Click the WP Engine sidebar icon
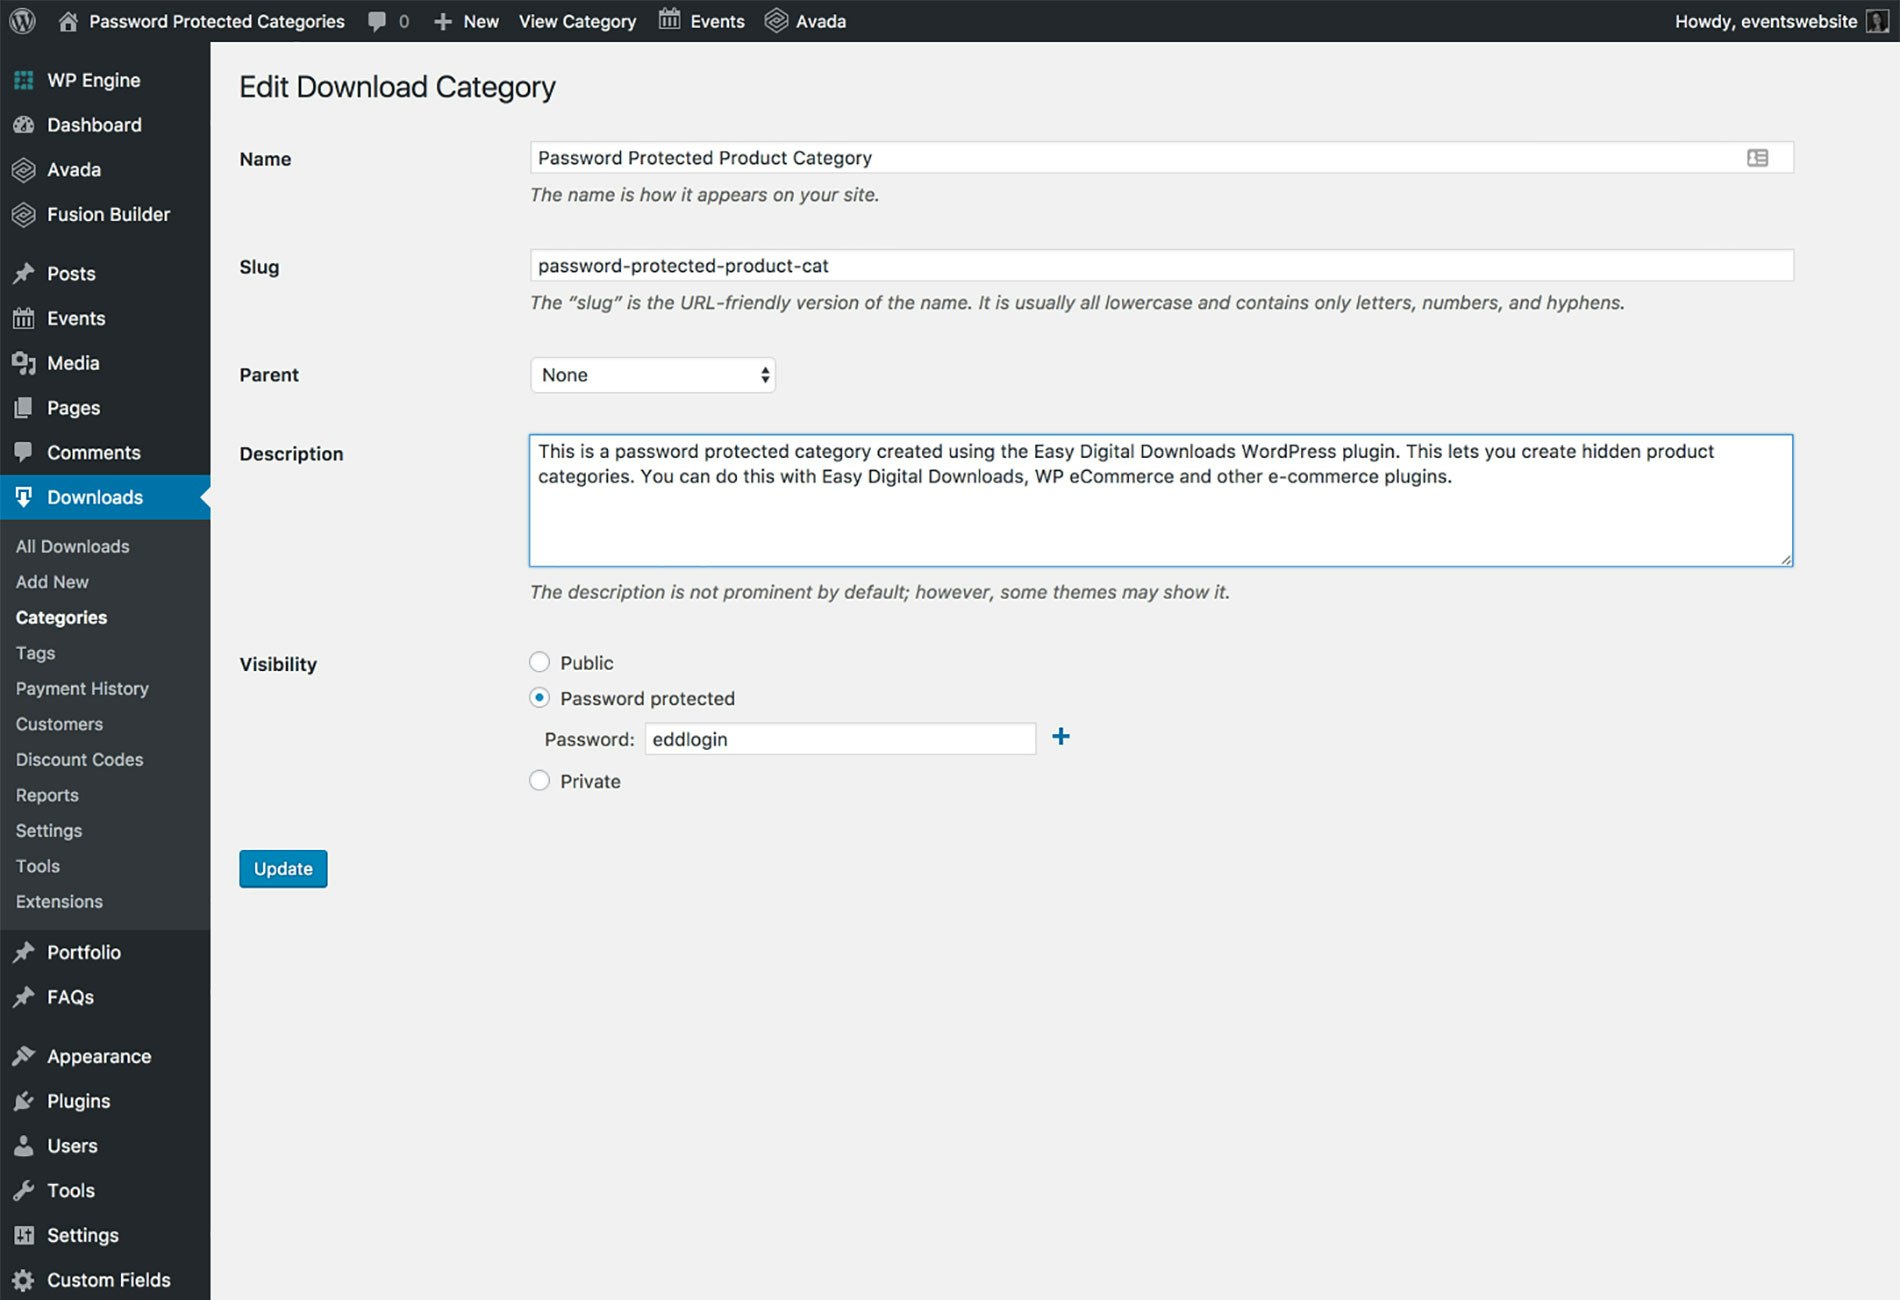 (x=24, y=80)
